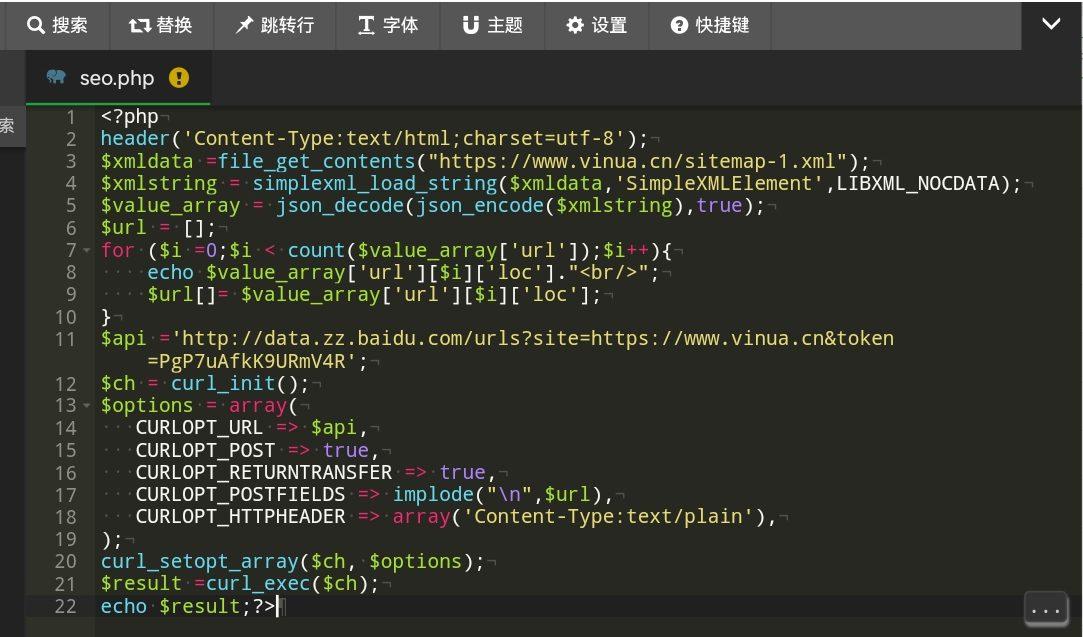Open the 跳转行 go-to-line tool
Image resolution: width=1083 pixels, height=637 pixels.
pos(274,26)
